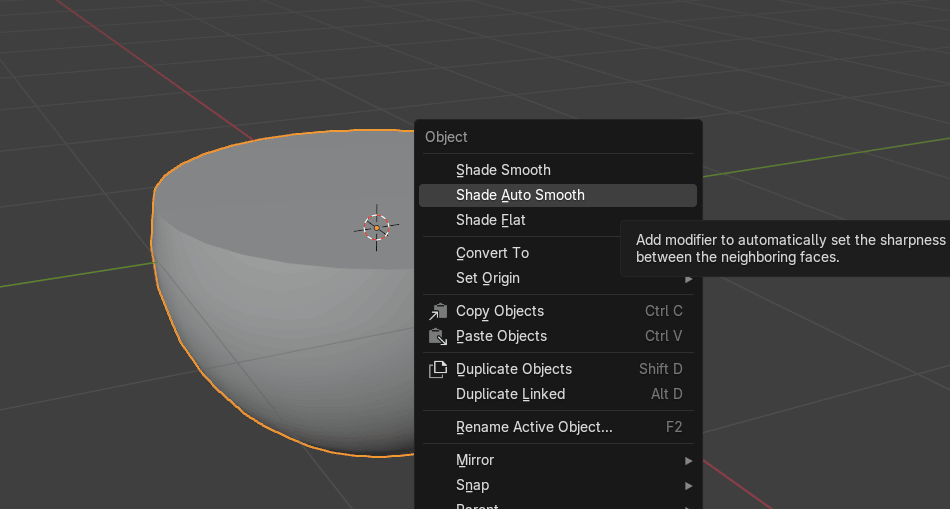Click the Paste Objects clipboard icon

coord(438,336)
